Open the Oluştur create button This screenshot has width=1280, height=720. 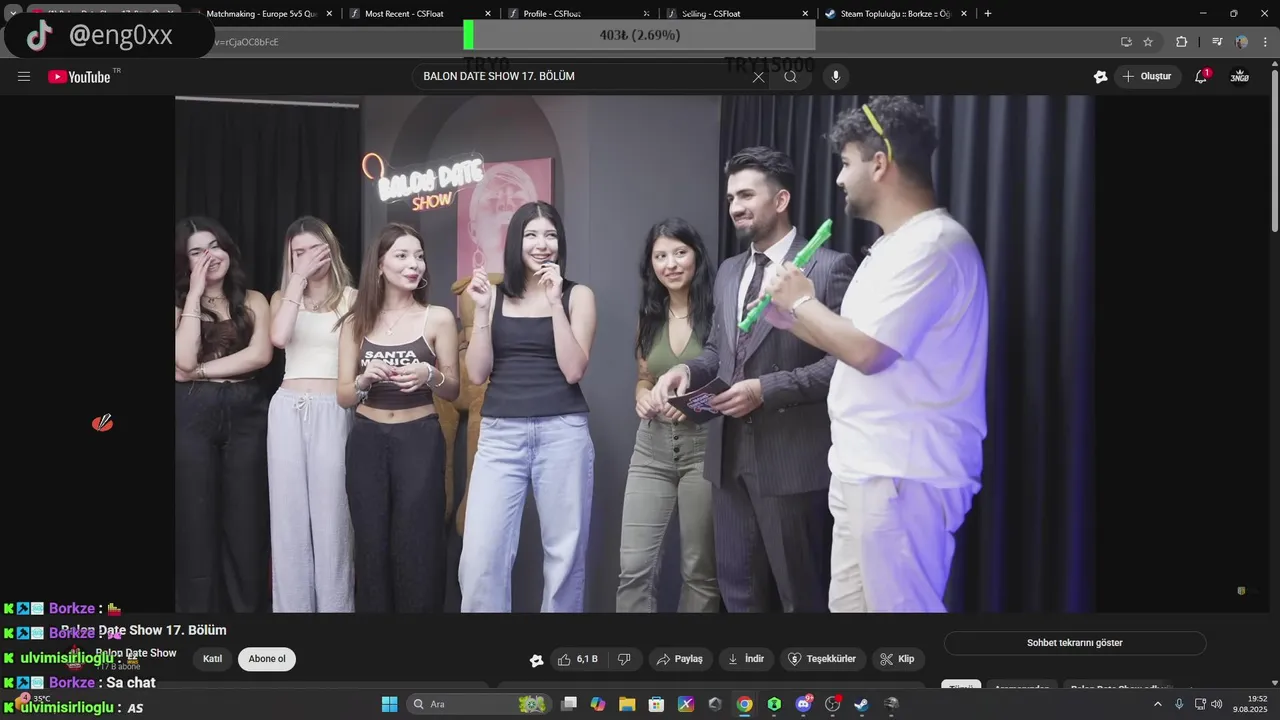[x=1147, y=77]
